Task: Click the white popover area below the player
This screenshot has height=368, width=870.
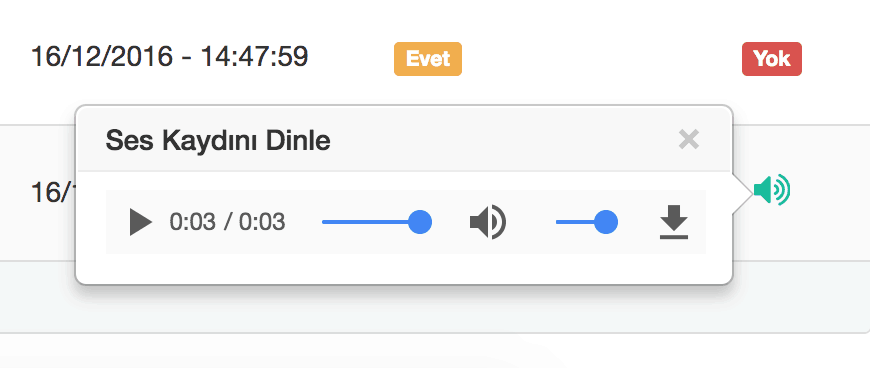Action: [404, 269]
